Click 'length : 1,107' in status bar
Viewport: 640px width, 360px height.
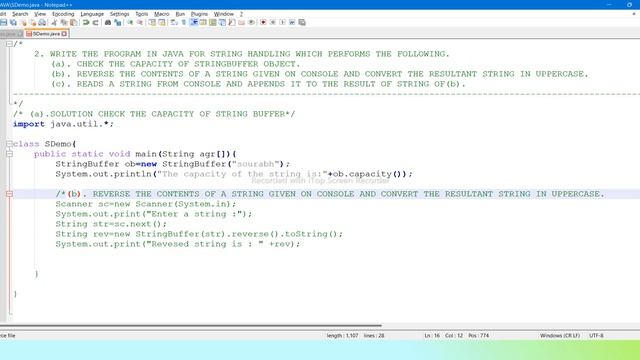pyautogui.click(x=342, y=336)
